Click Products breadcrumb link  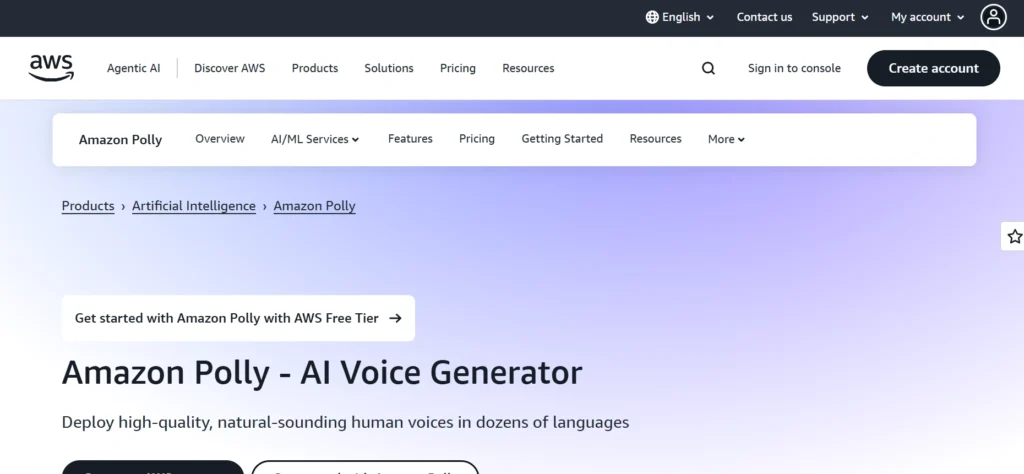(88, 206)
